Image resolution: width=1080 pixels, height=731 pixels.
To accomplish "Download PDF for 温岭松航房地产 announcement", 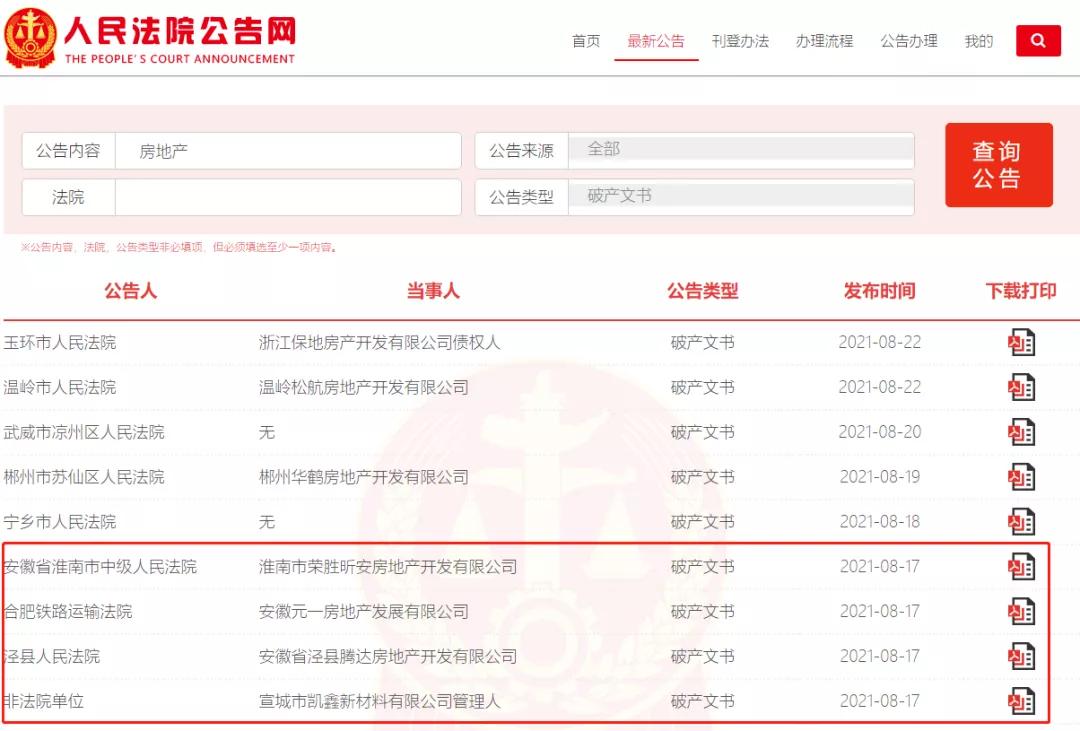I will 1021,387.
